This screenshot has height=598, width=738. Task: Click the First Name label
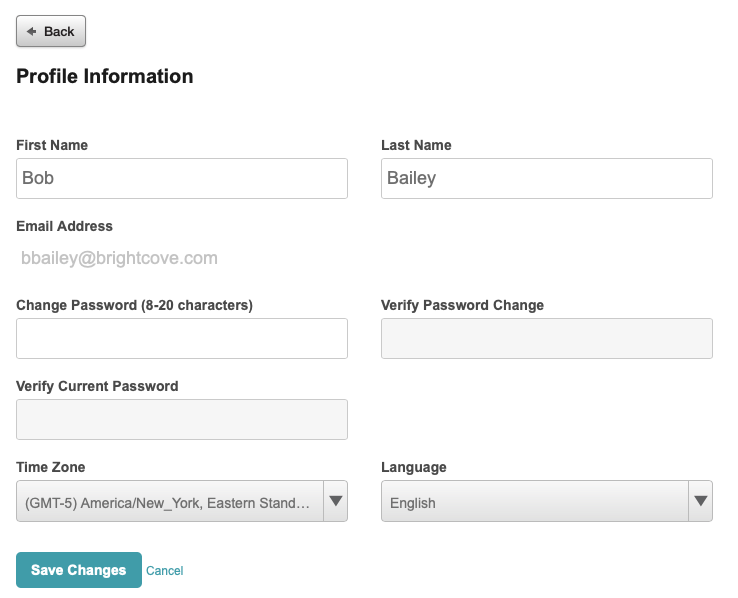point(52,145)
